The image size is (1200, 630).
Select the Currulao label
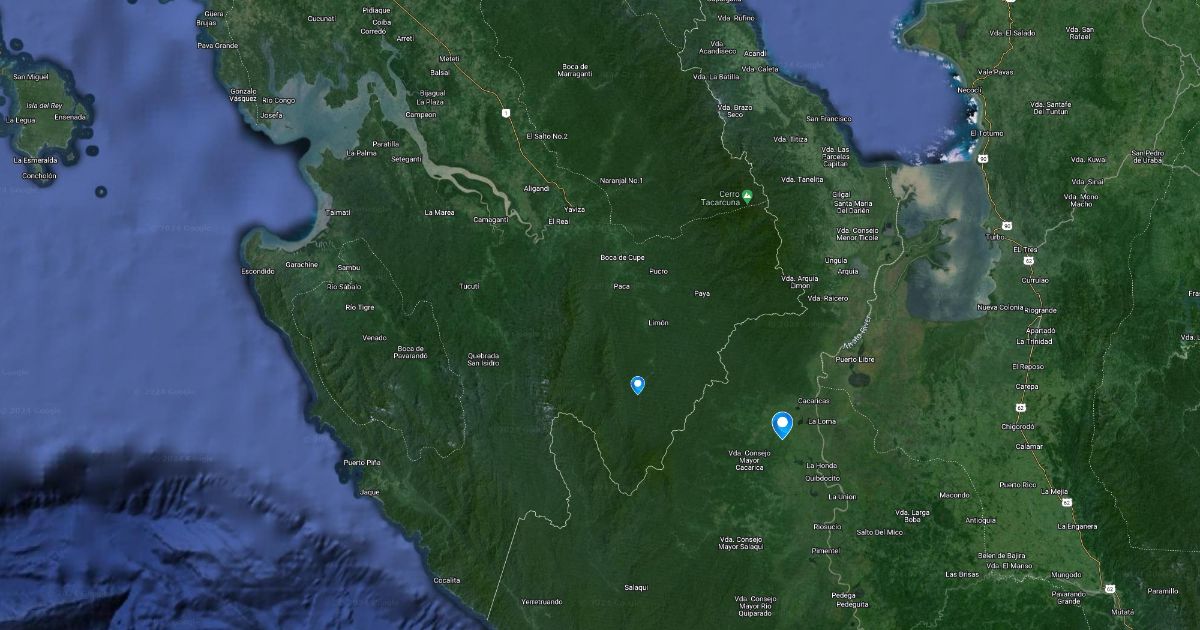(x=1033, y=280)
